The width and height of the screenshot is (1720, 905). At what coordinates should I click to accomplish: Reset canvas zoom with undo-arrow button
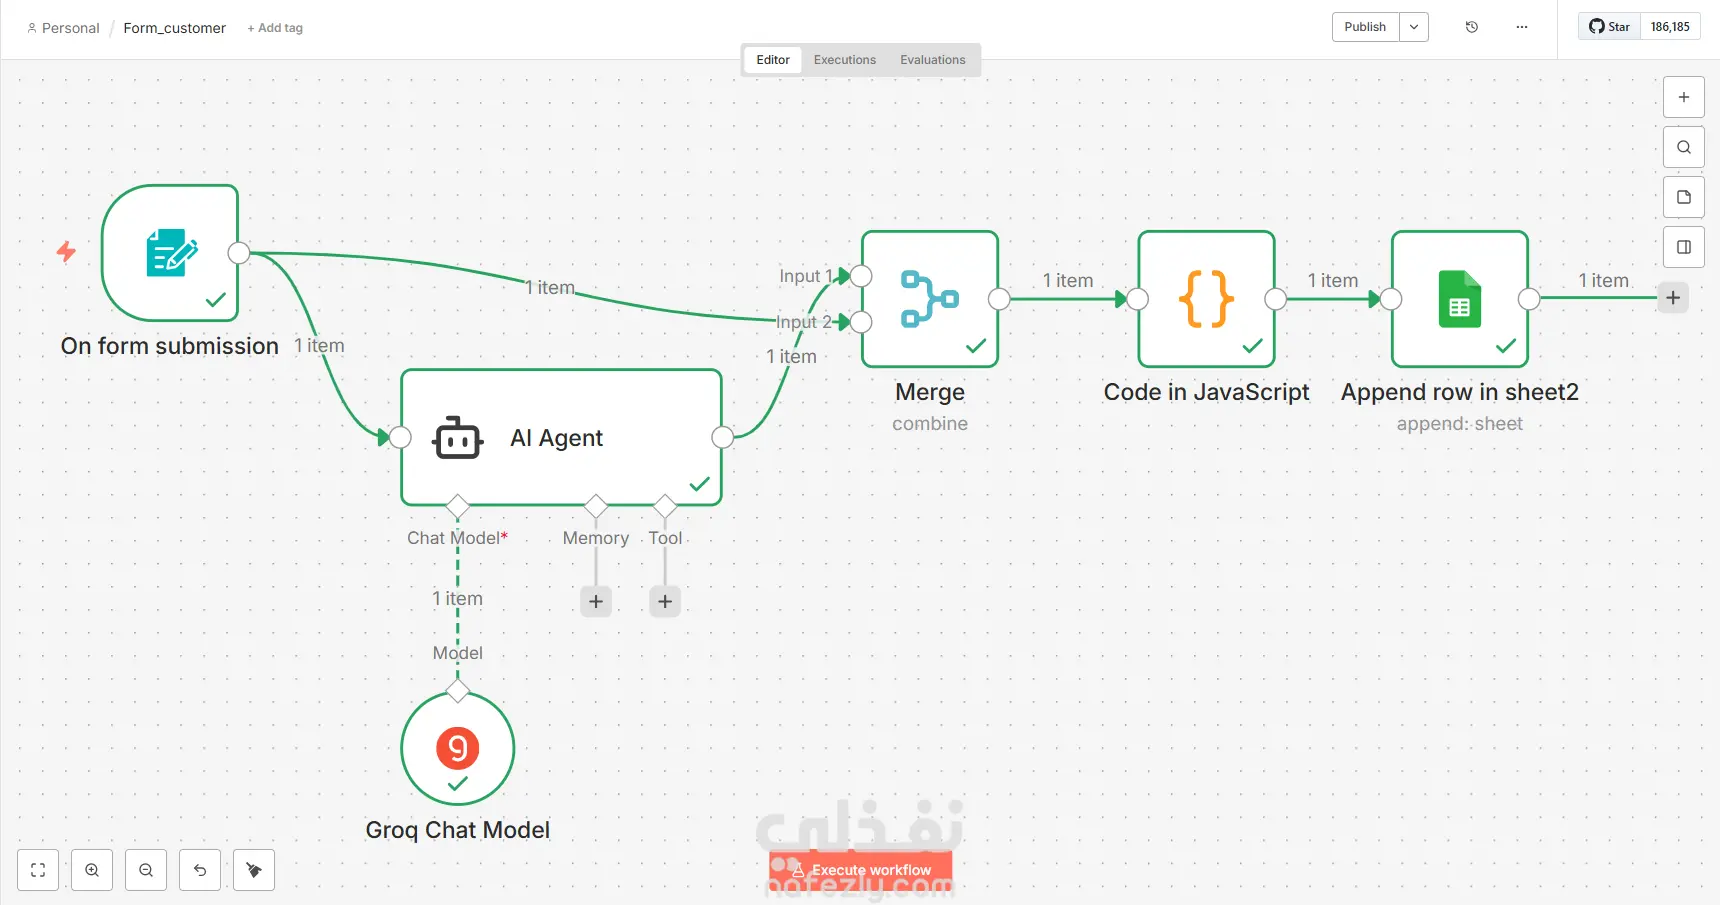tap(200, 870)
